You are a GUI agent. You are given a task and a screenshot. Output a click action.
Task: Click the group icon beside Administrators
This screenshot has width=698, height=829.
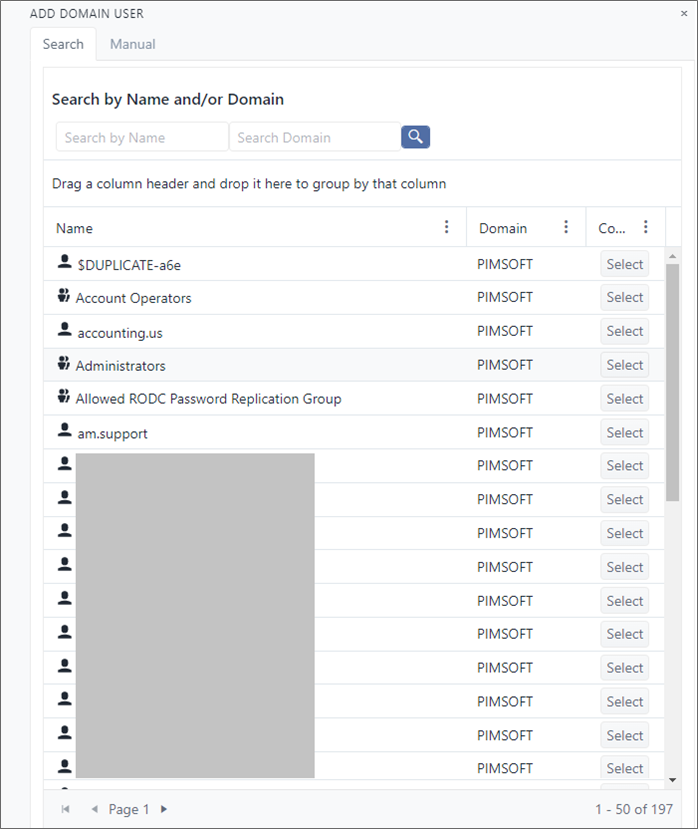click(x=64, y=365)
